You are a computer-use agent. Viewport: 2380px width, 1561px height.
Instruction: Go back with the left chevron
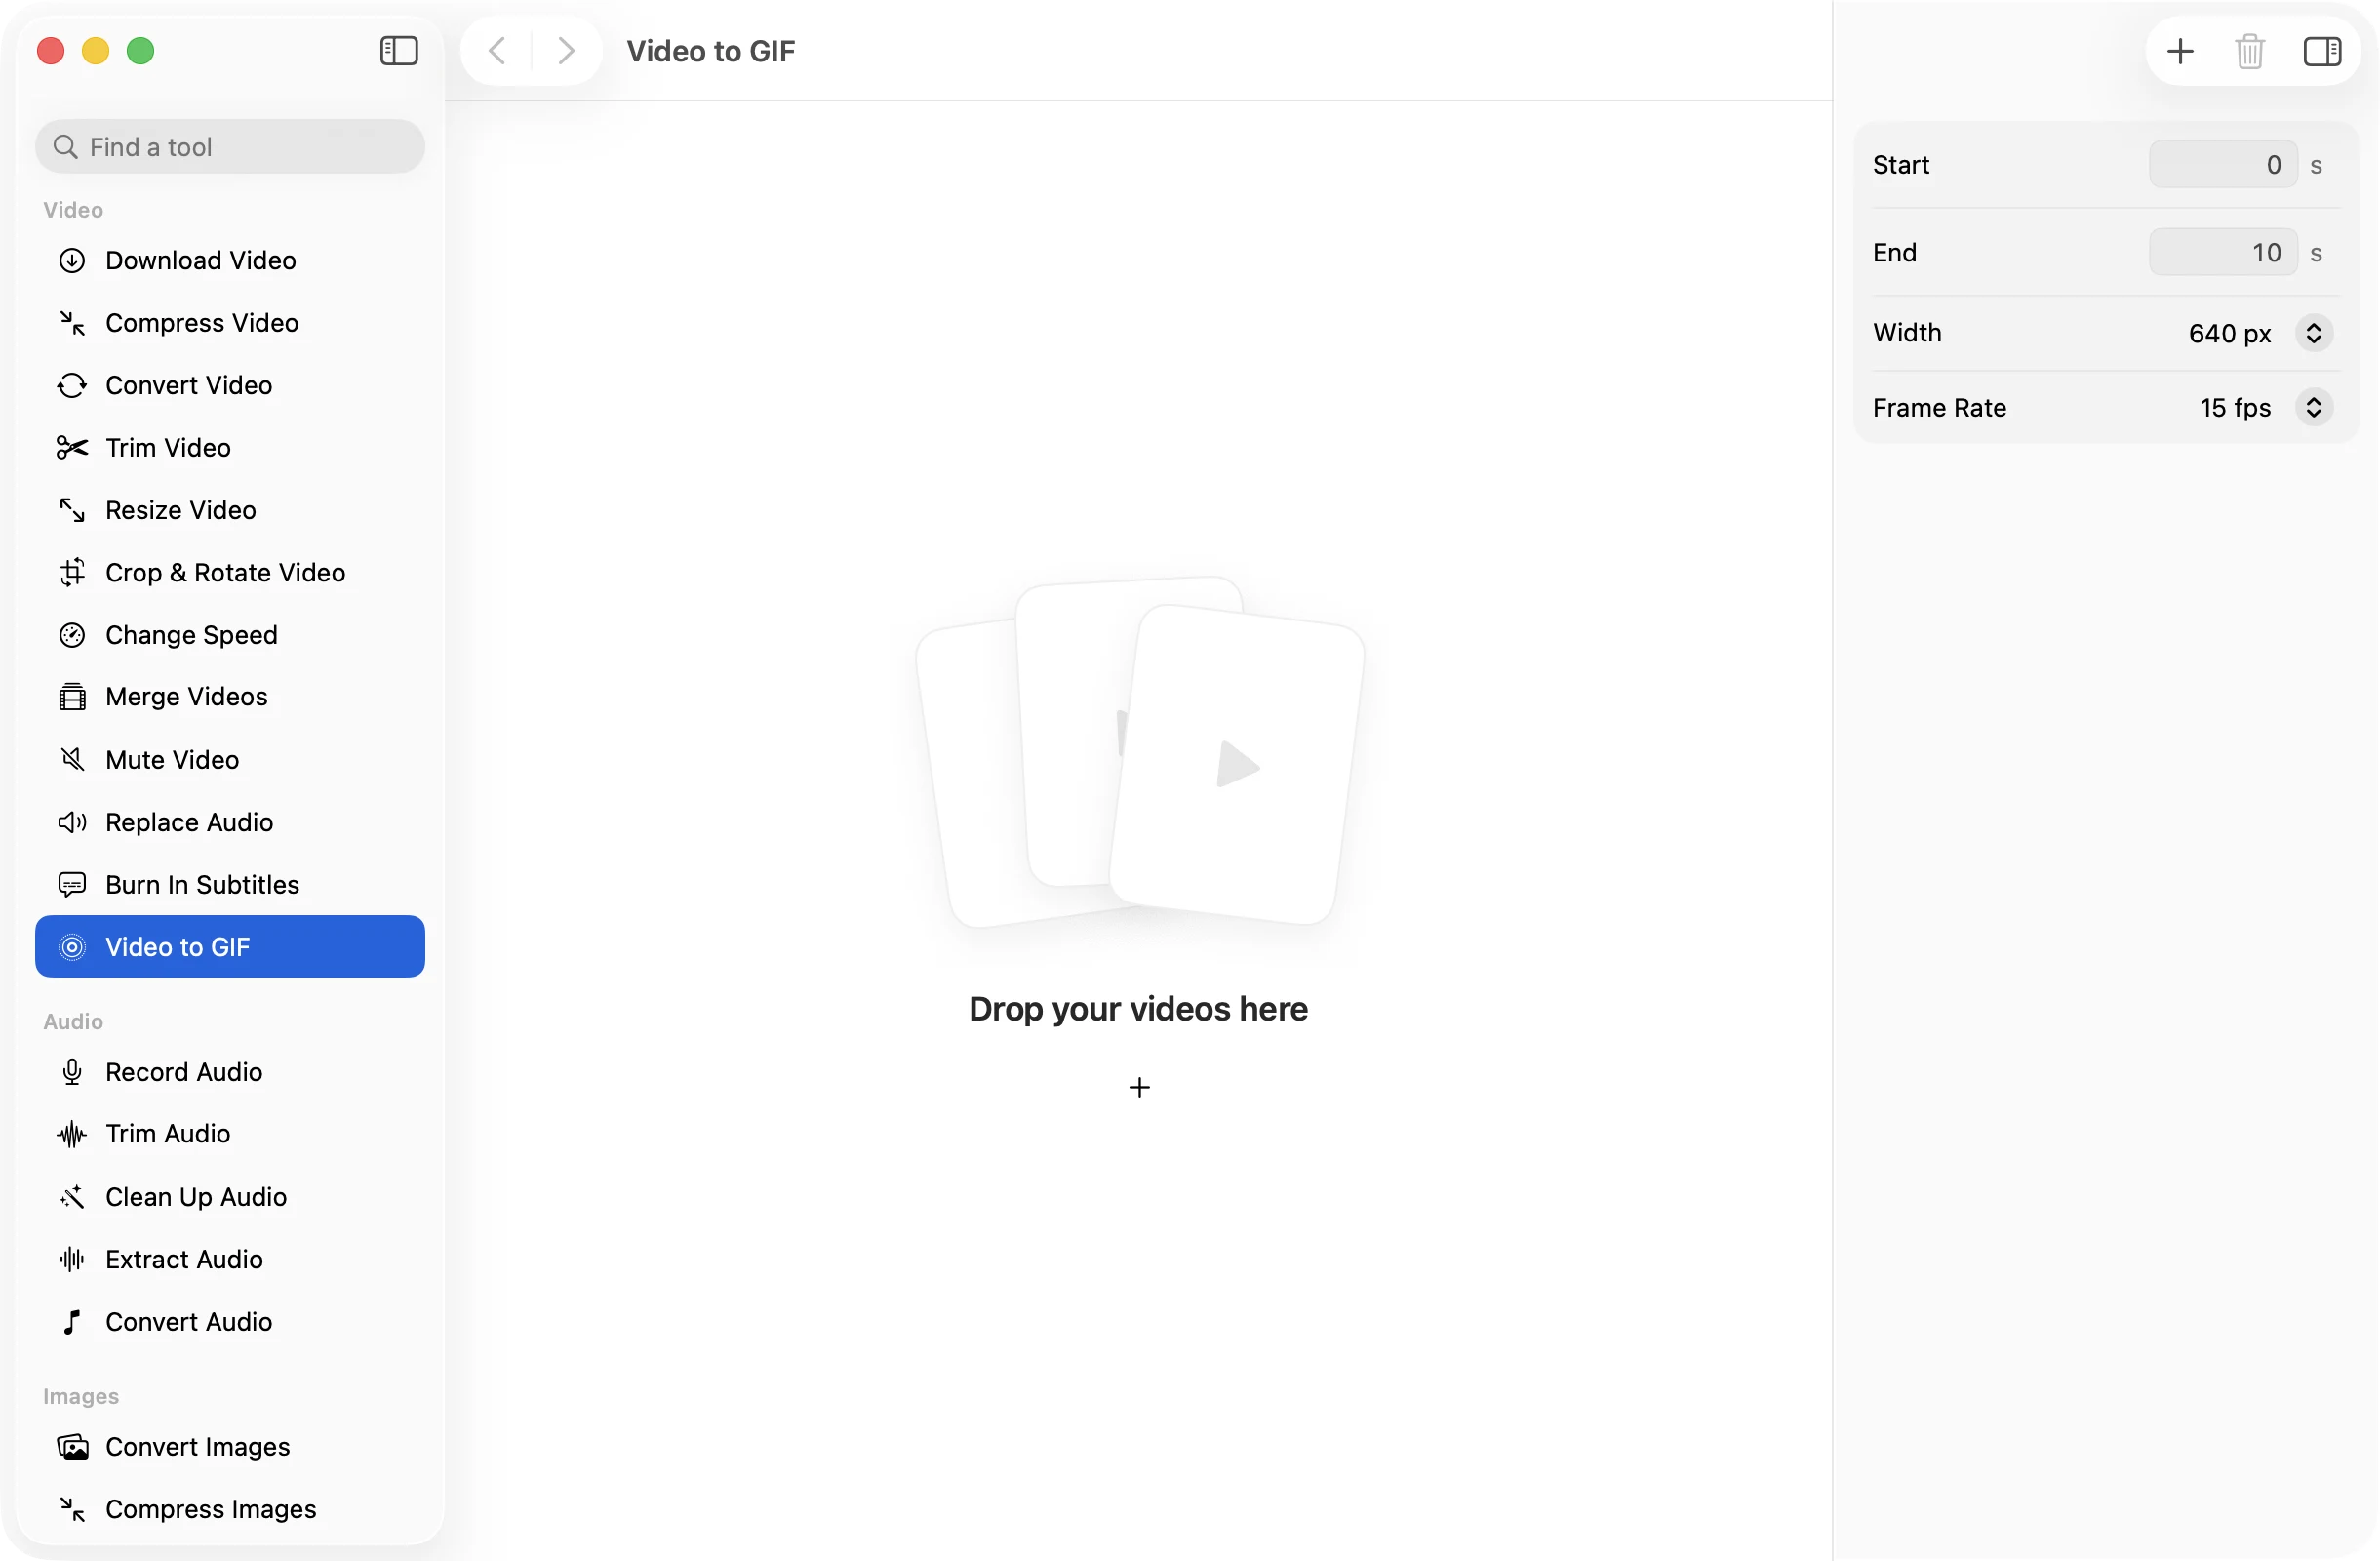497,50
